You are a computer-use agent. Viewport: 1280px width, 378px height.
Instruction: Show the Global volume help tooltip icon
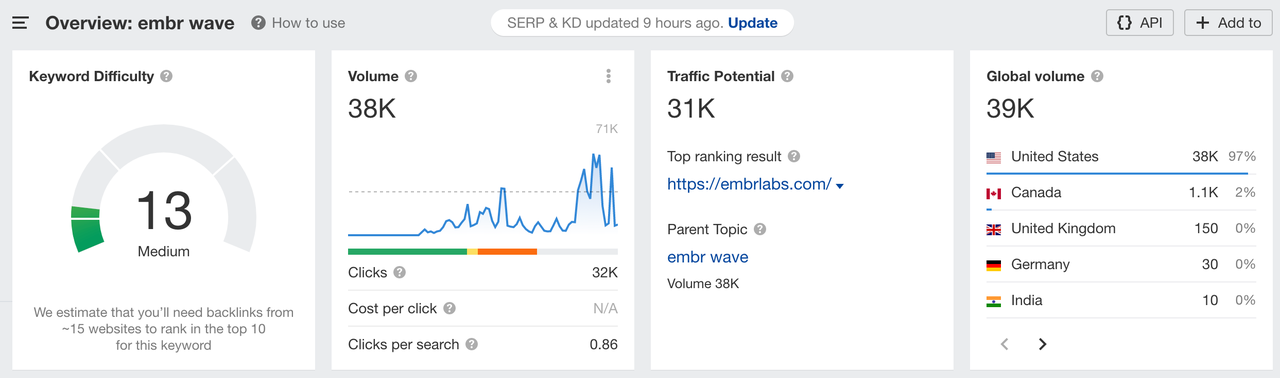1097,76
